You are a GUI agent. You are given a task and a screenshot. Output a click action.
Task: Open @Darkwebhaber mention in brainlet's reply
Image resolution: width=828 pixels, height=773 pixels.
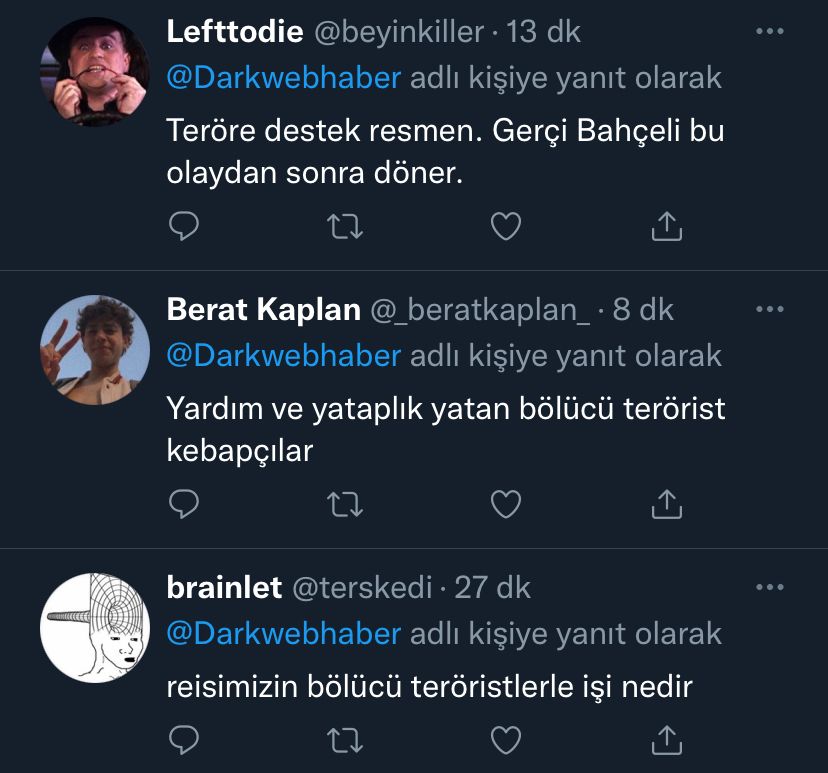pyautogui.click(x=283, y=633)
